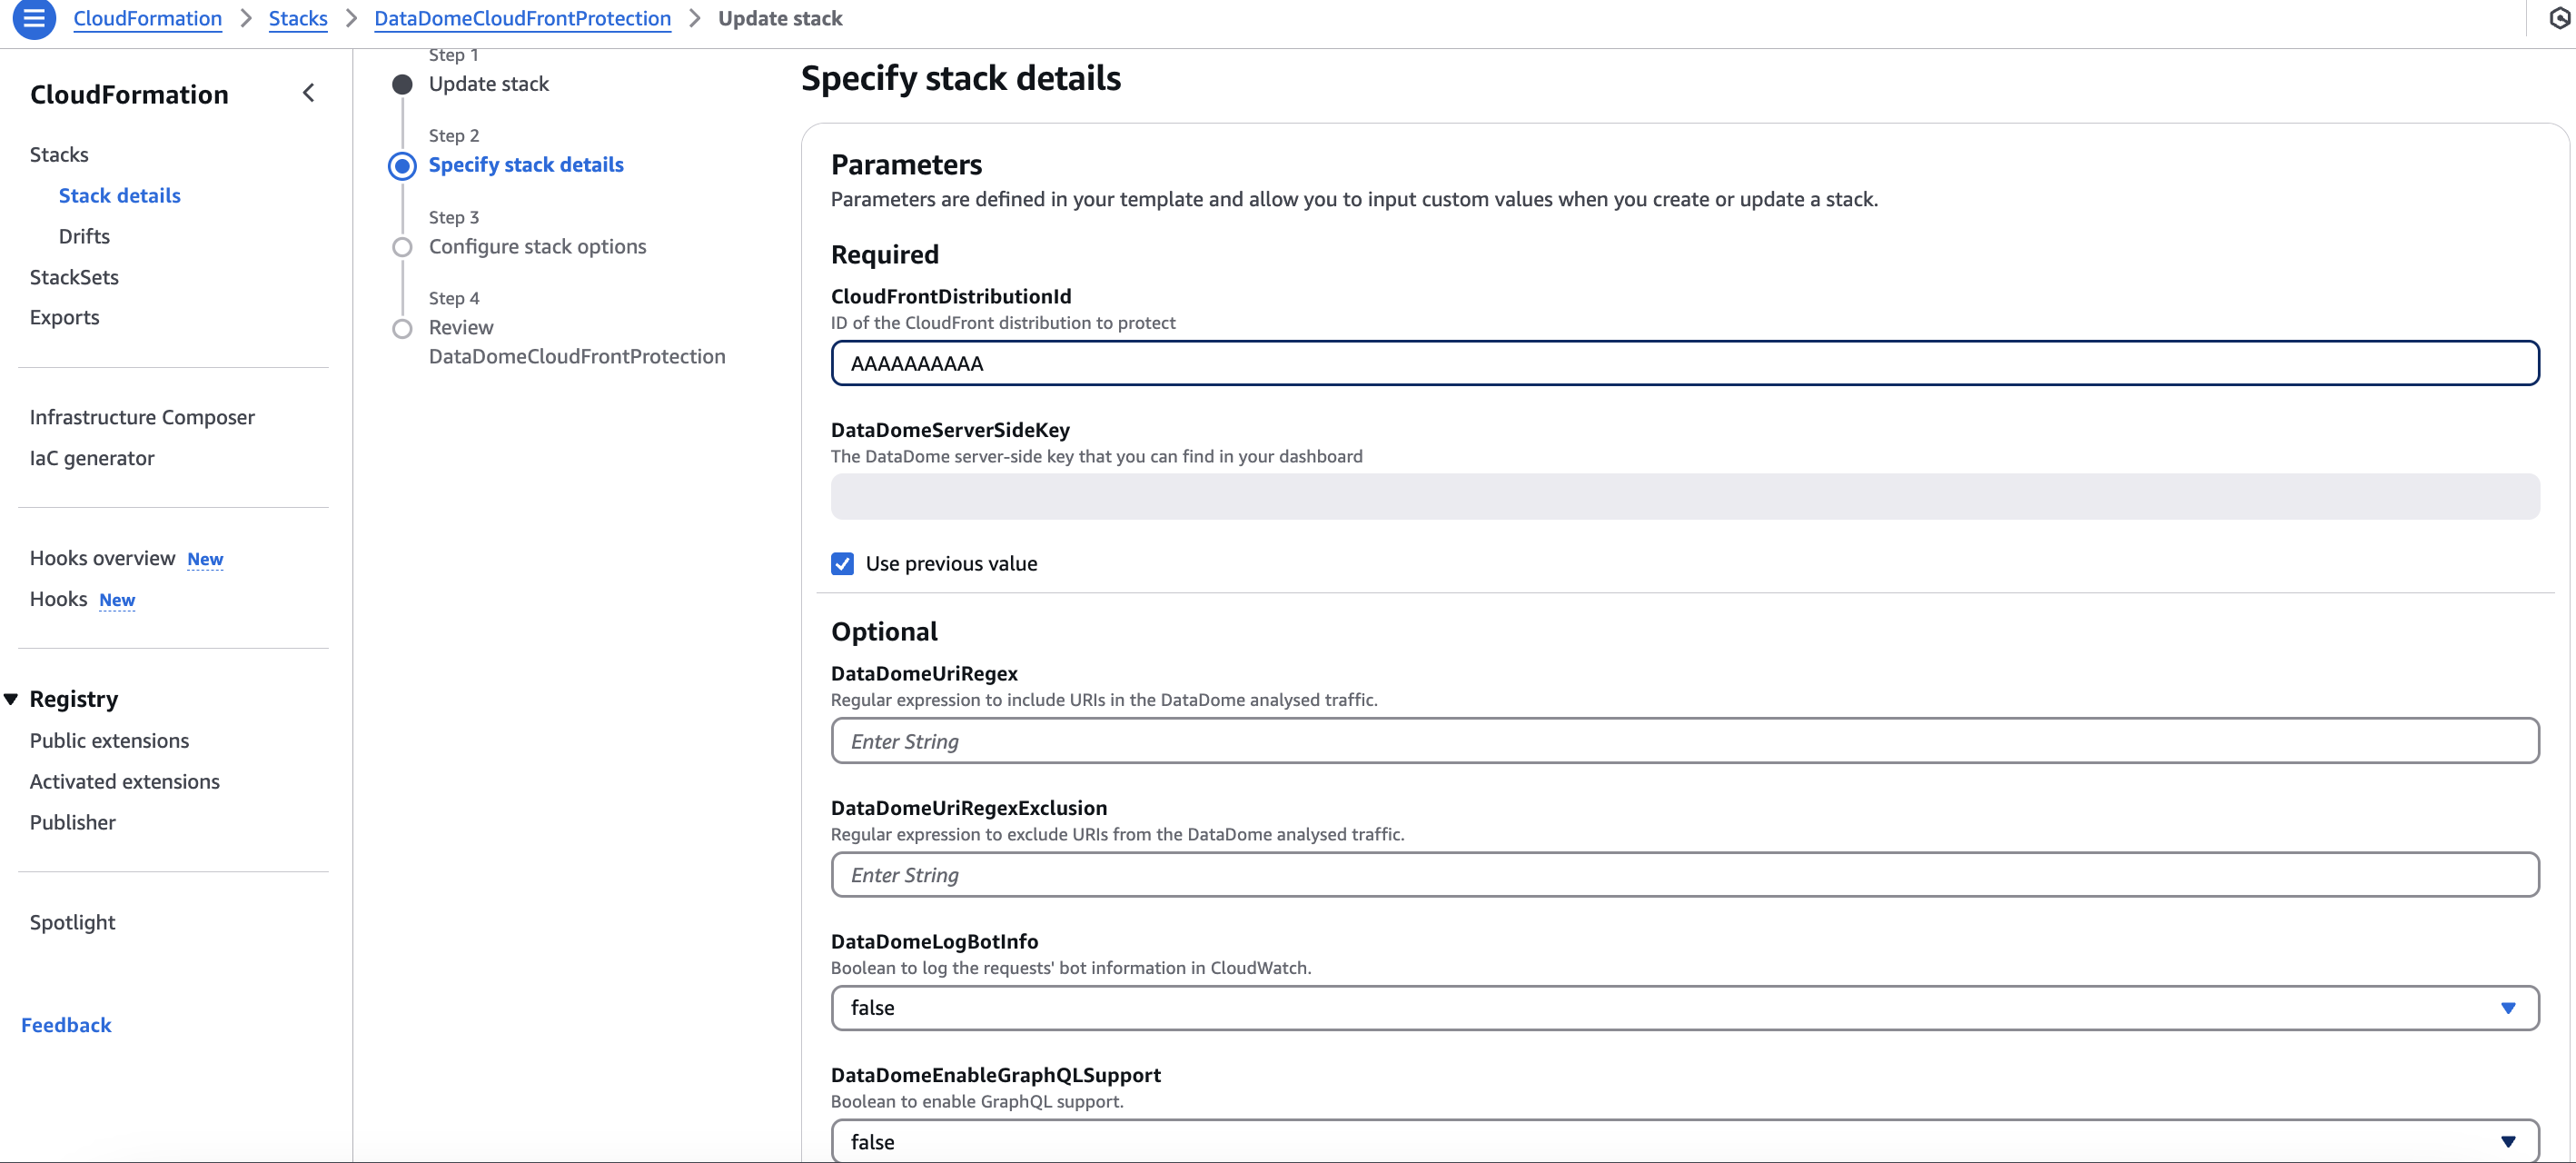Click the Step 4 Review circle indicator
This screenshot has height=1163, width=2576.
402,328
